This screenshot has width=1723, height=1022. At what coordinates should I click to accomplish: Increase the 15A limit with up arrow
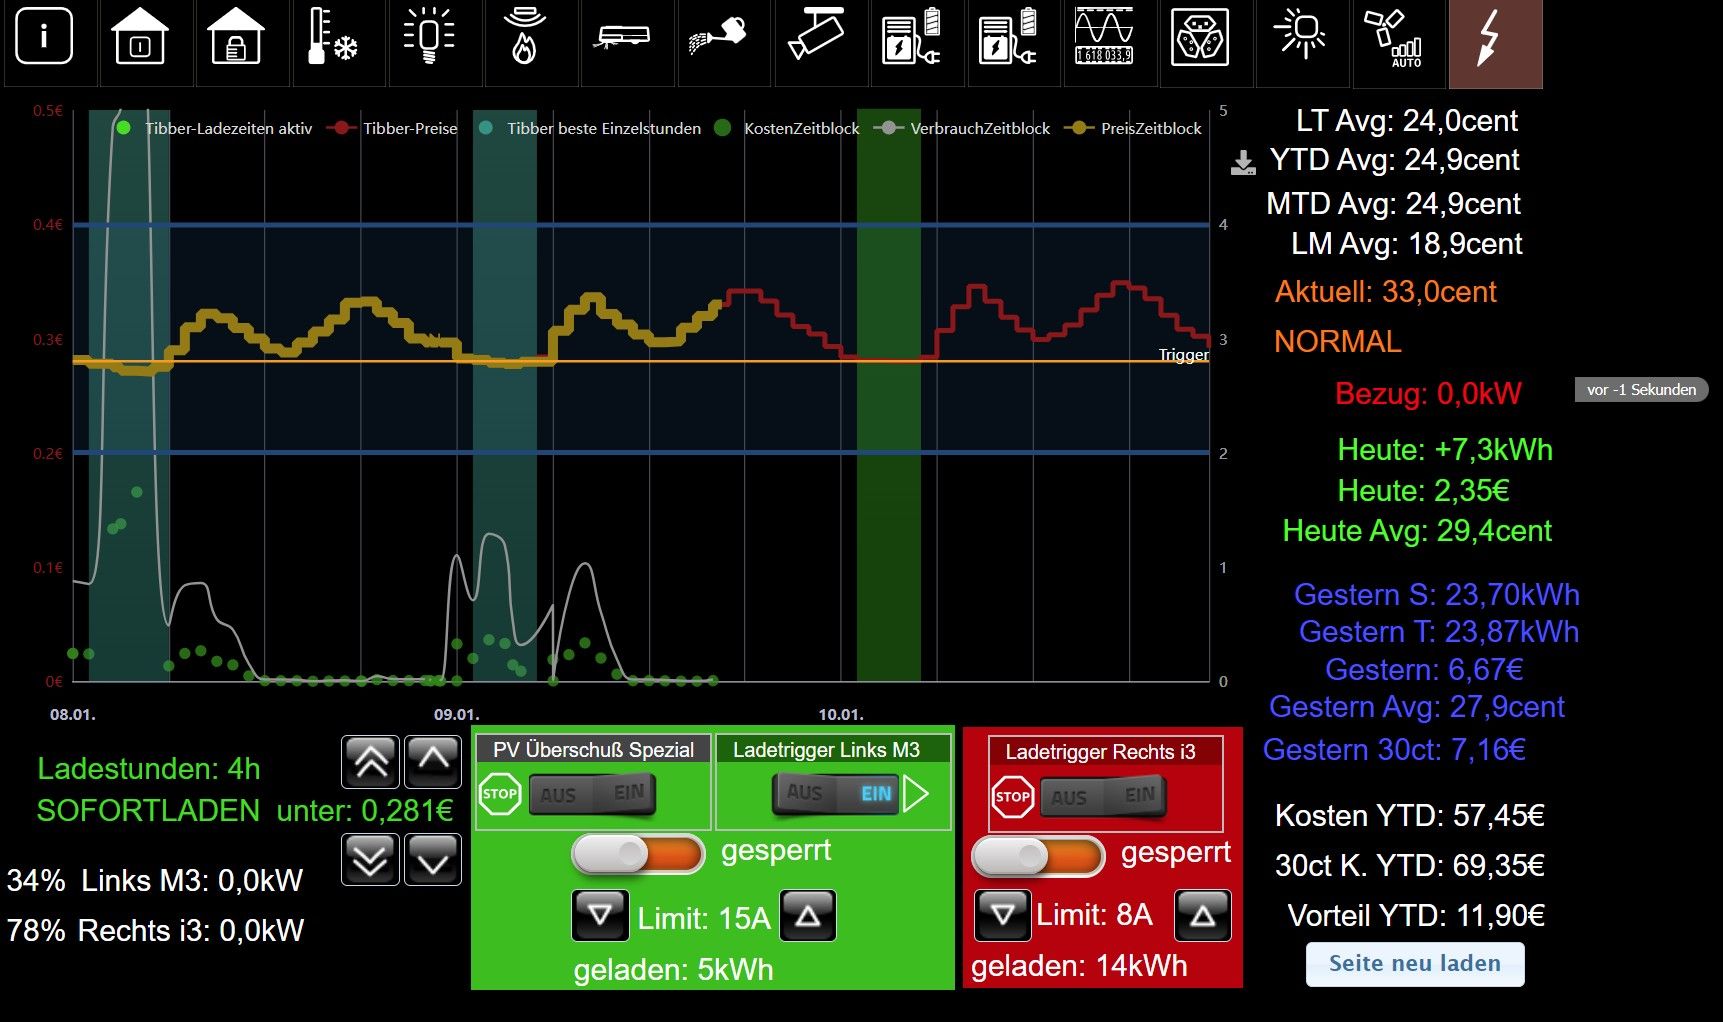pos(808,915)
